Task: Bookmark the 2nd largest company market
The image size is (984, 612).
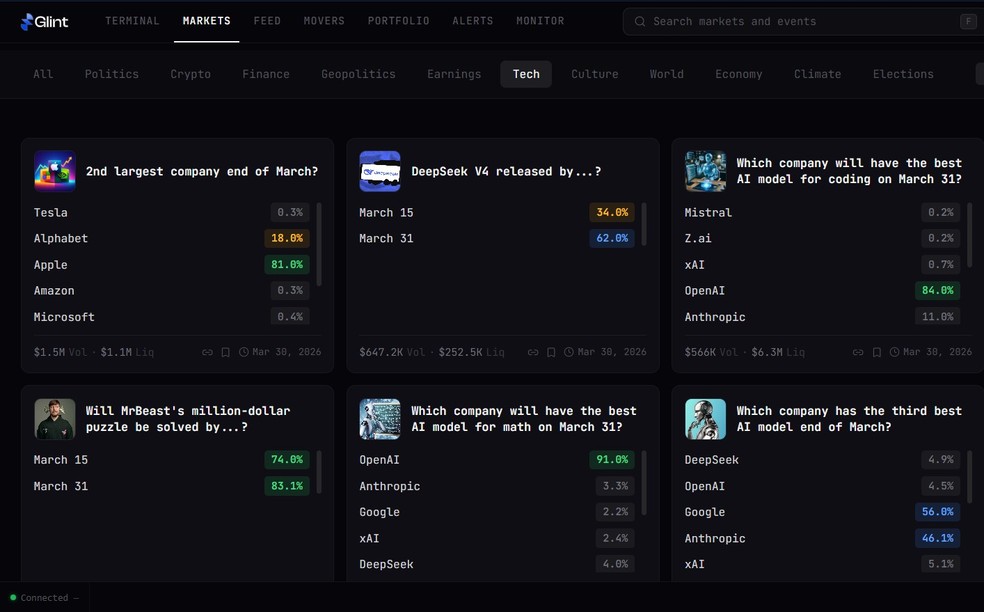Action: point(225,352)
